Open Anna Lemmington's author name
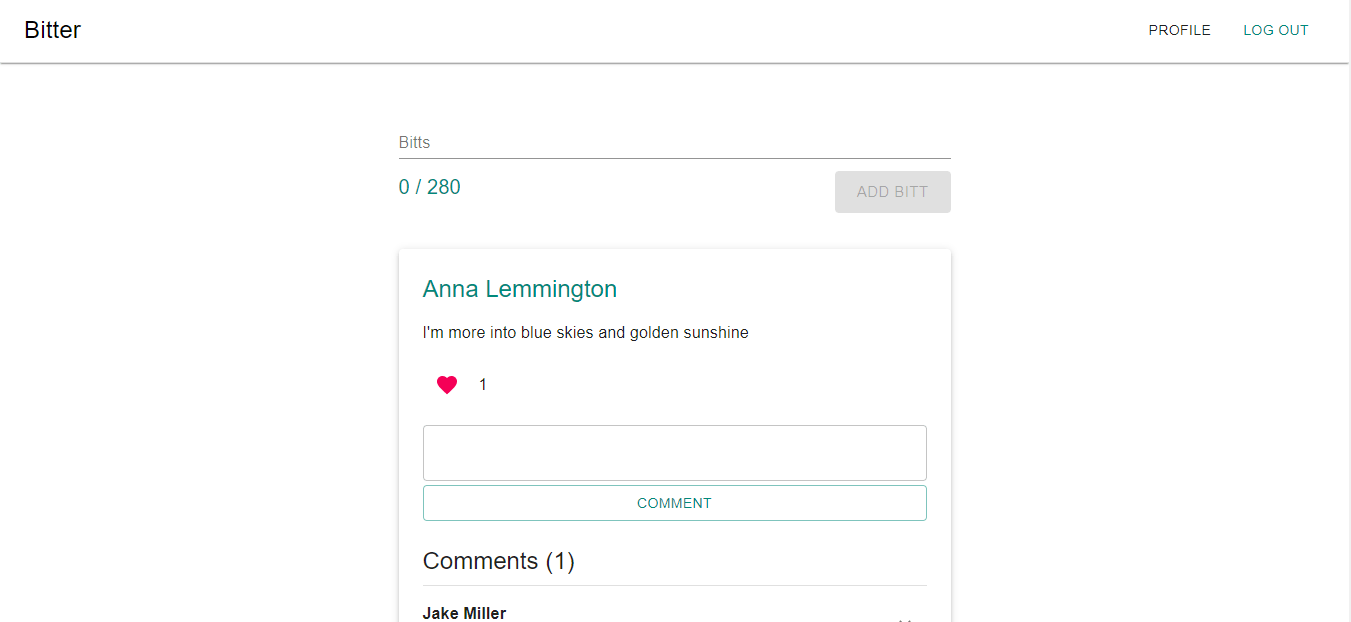Screen dimensions: 1351x622 pos(520,289)
